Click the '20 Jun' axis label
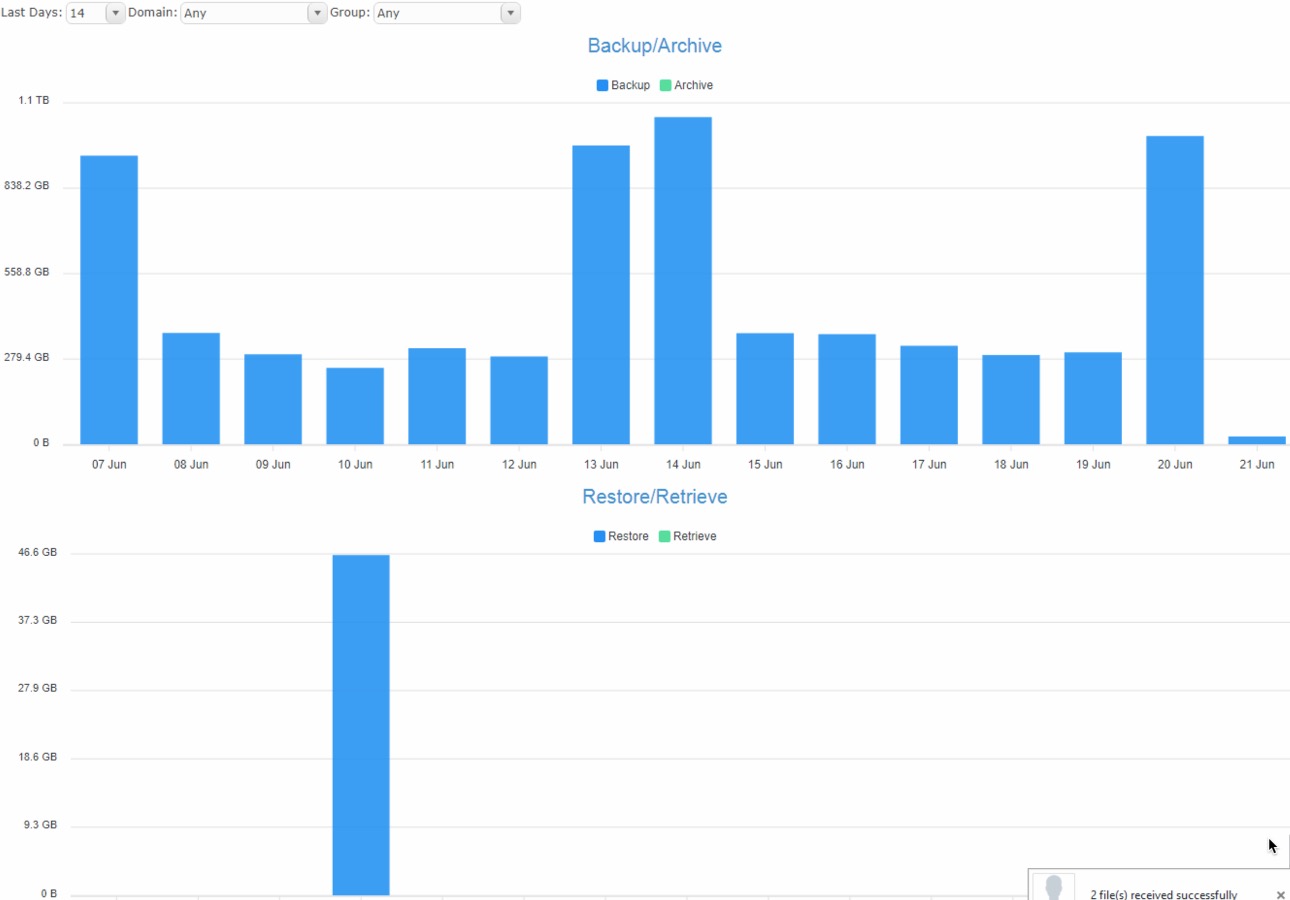 coord(1175,465)
